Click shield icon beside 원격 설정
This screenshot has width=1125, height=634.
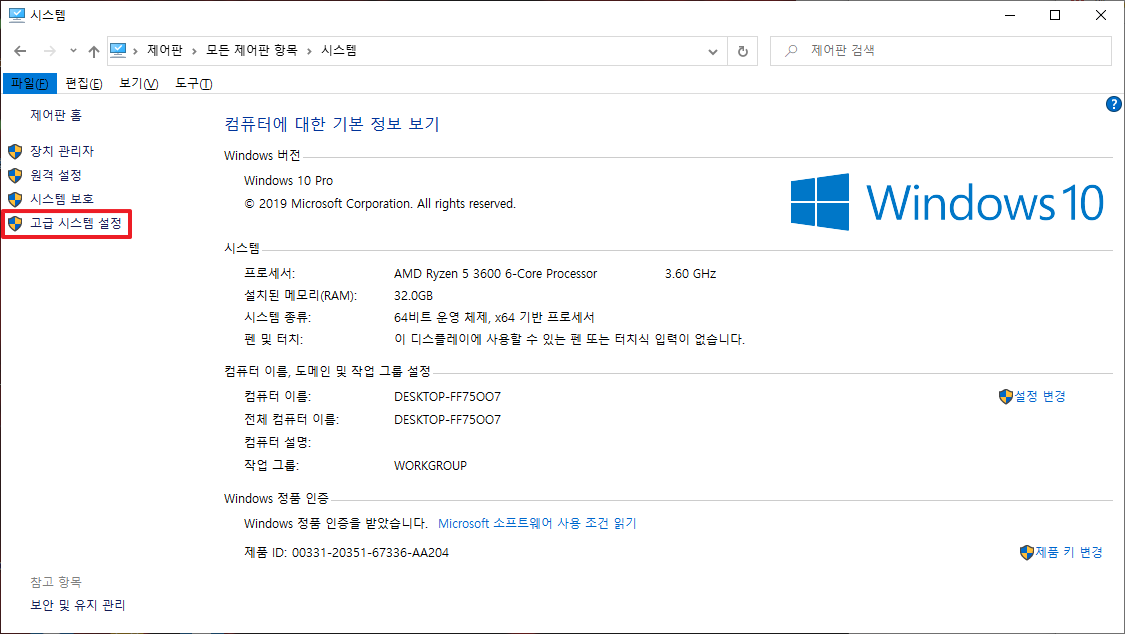point(15,175)
